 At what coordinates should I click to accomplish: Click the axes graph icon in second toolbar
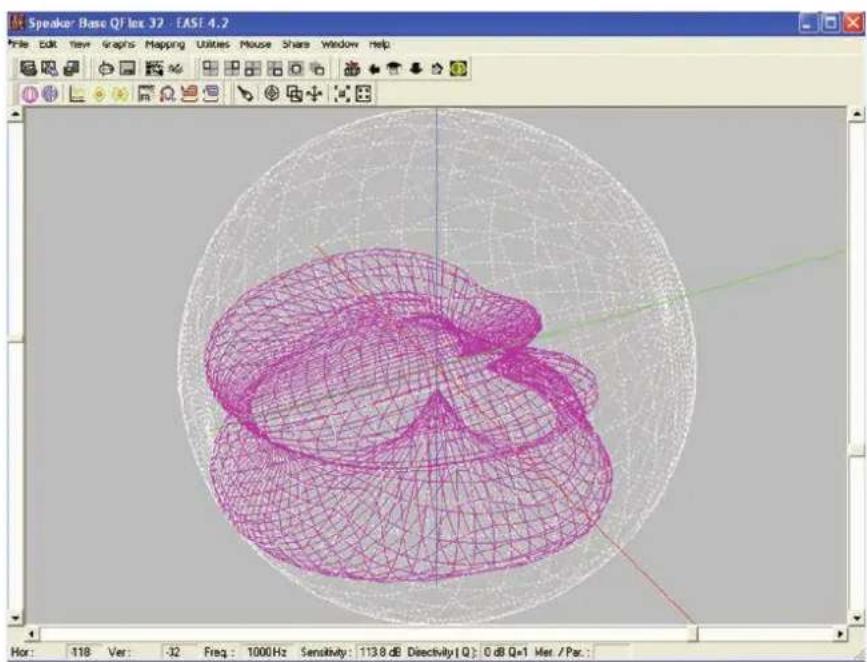click(77, 94)
